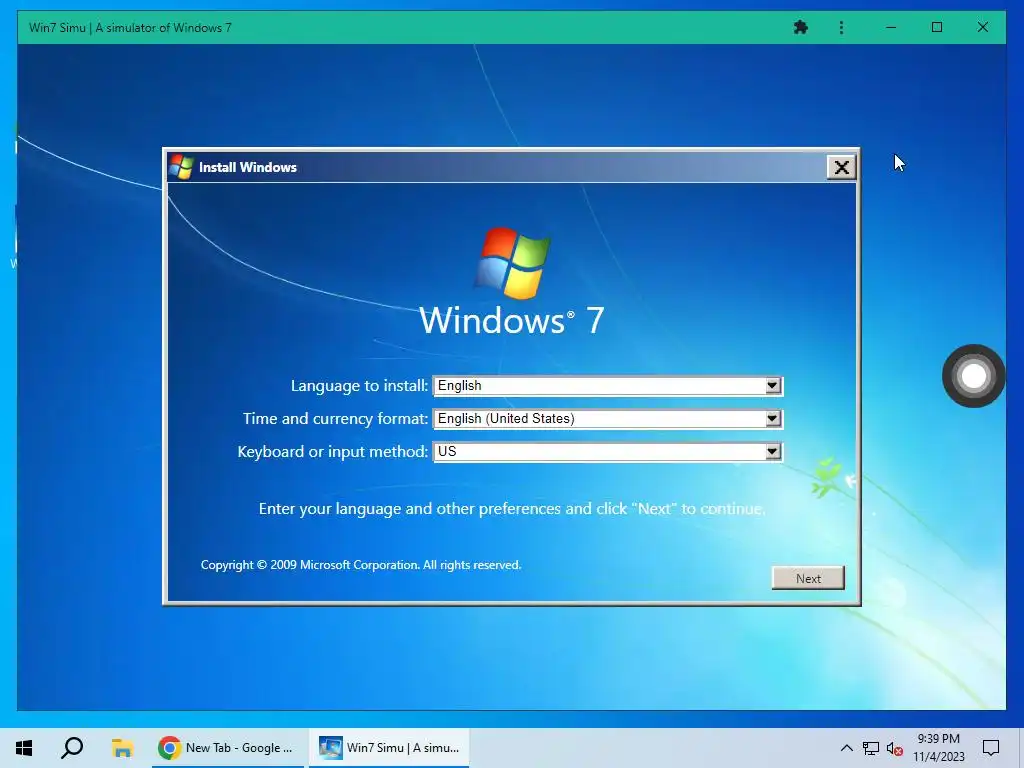The width and height of the screenshot is (1024, 768).
Task: Click the copyright Microsoft Corporation text
Action: point(360,565)
